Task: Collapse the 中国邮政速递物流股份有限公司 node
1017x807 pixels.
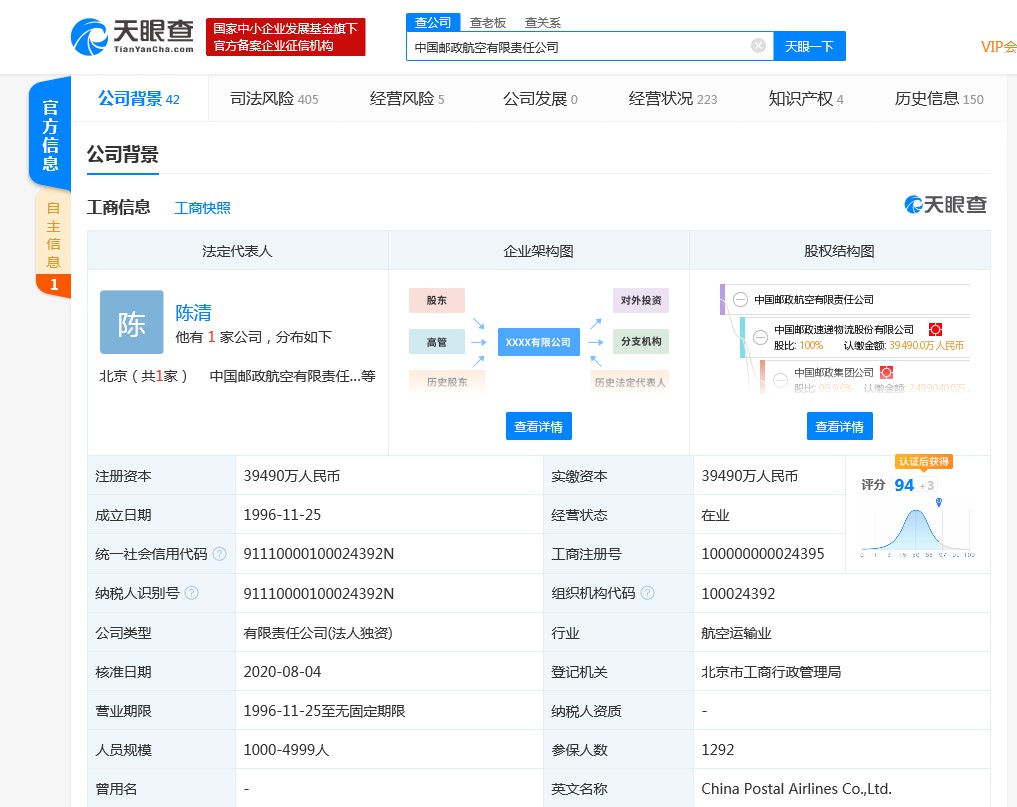Action: (760, 337)
